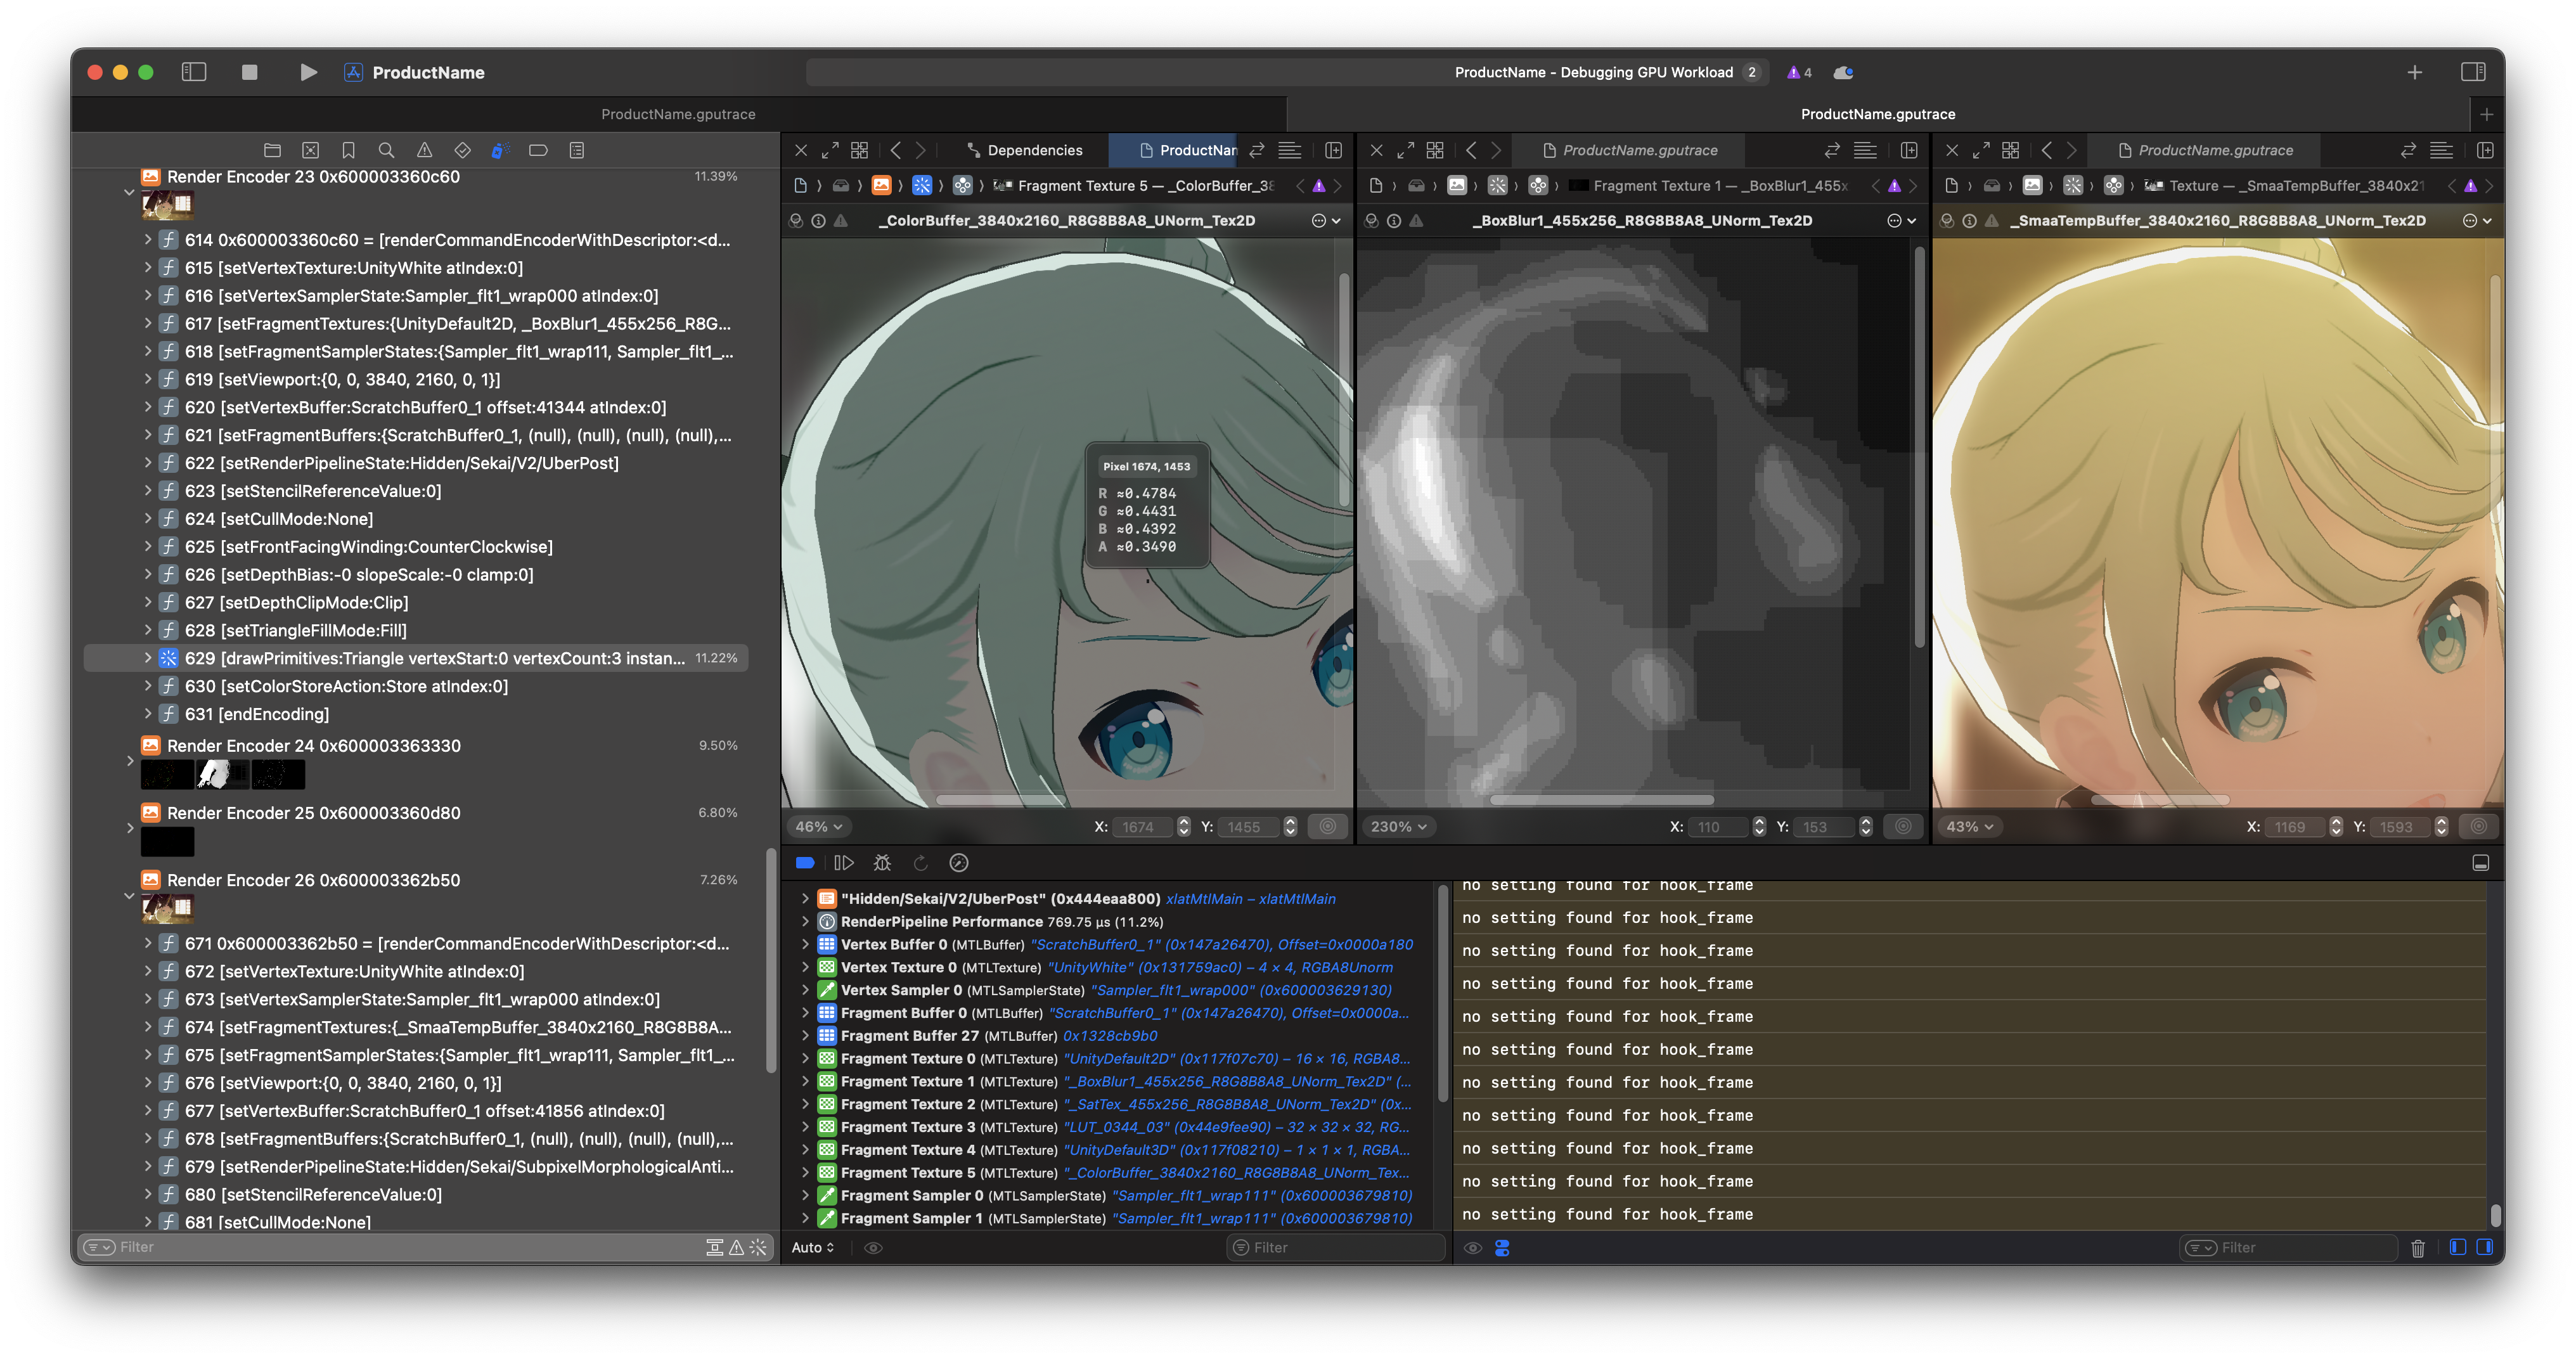The height and width of the screenshot is (1359, 2576).
Task: Select call 629 drawPrimitives:Triangle row
Action: [416, 658]
